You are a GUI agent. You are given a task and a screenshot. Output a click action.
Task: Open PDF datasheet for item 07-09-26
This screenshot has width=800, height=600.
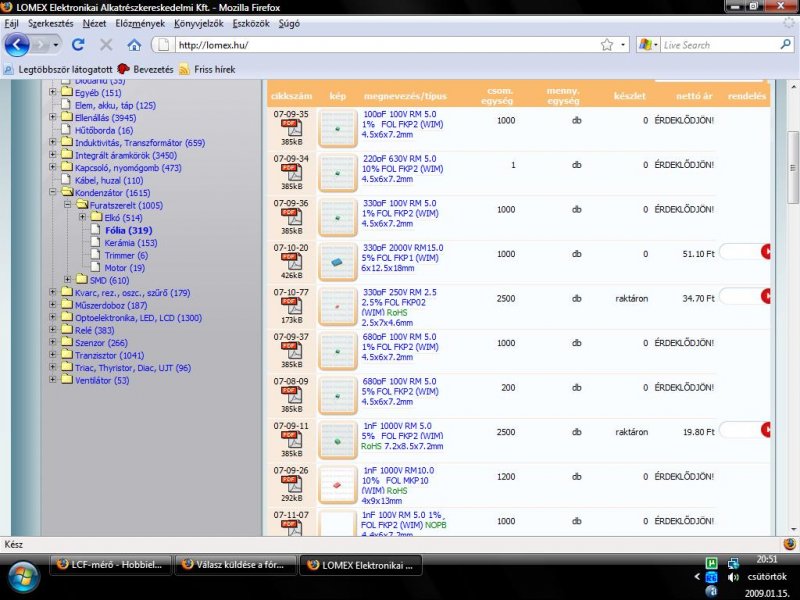(291, 484)
